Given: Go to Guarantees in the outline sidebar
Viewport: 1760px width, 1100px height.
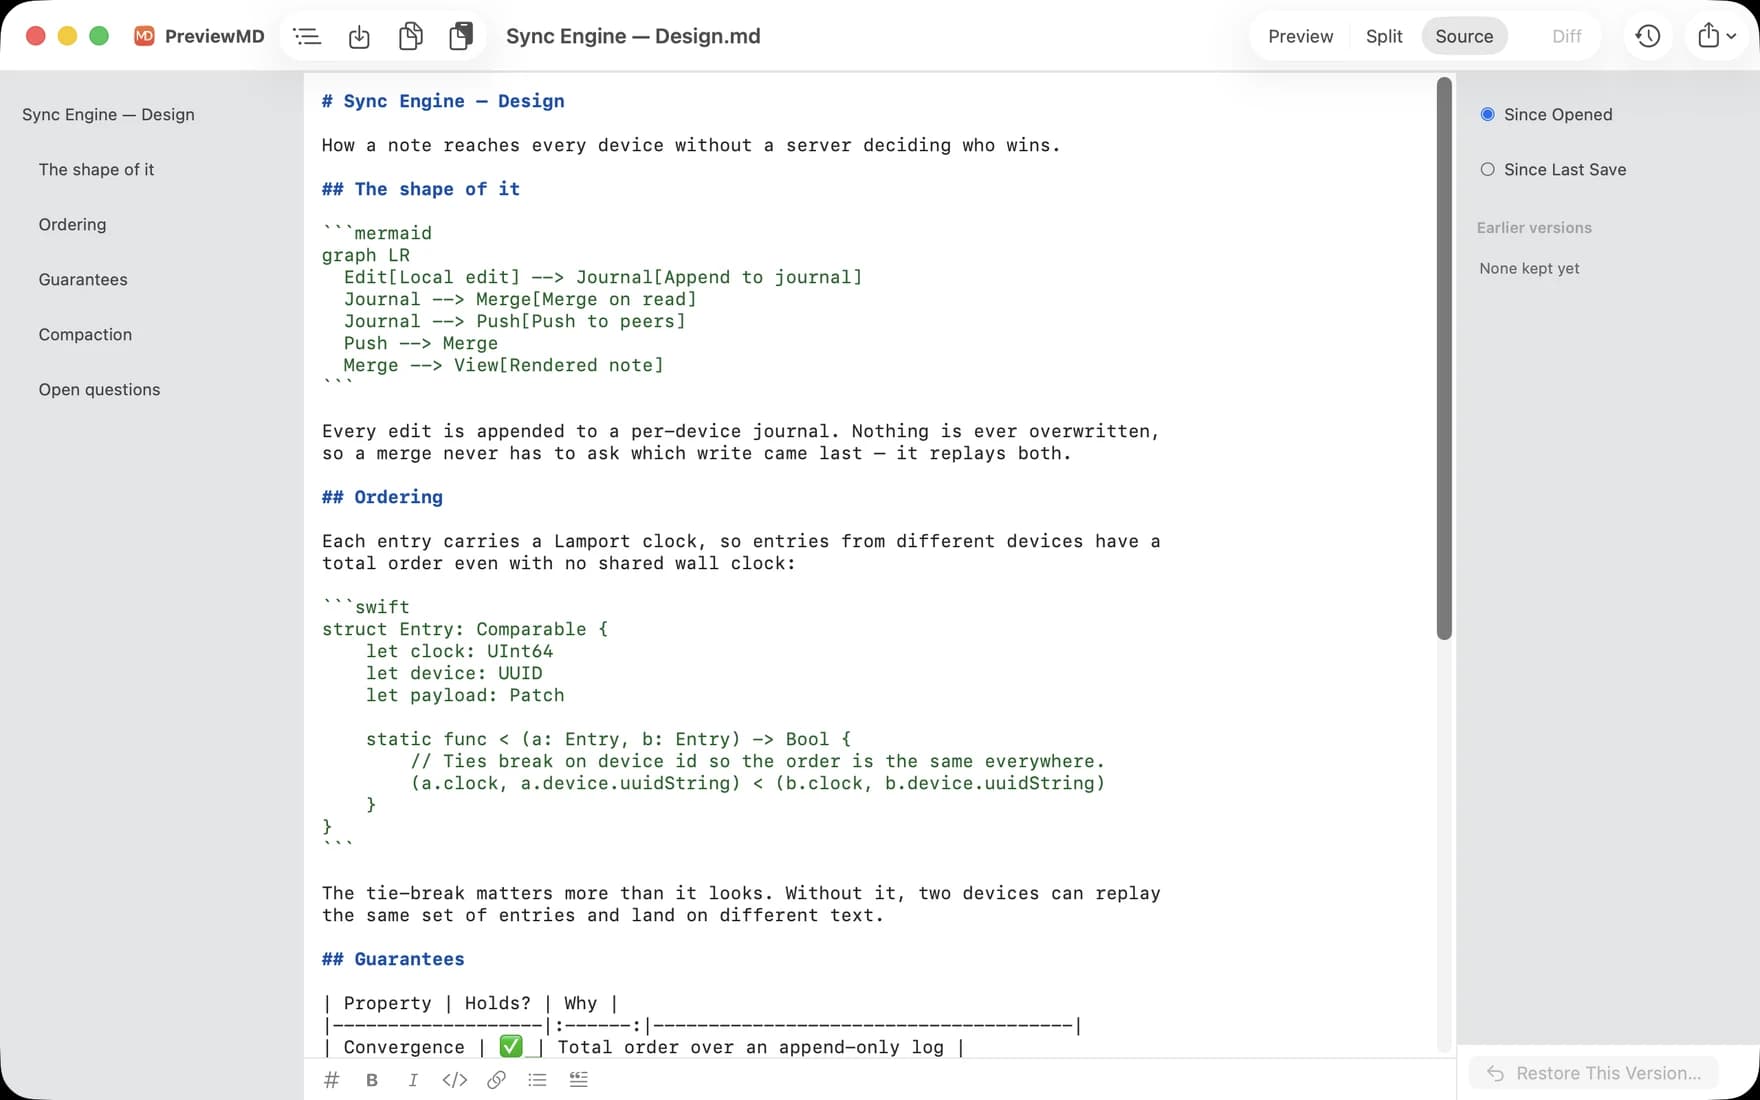Looking at the screenshot, I should [83, 280].
